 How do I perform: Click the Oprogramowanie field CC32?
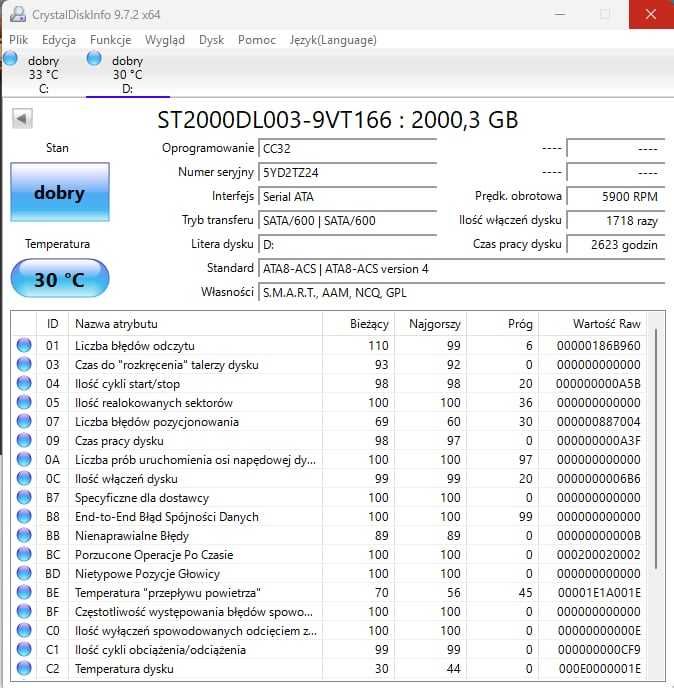pyautogui.click(x=348, y=148)
